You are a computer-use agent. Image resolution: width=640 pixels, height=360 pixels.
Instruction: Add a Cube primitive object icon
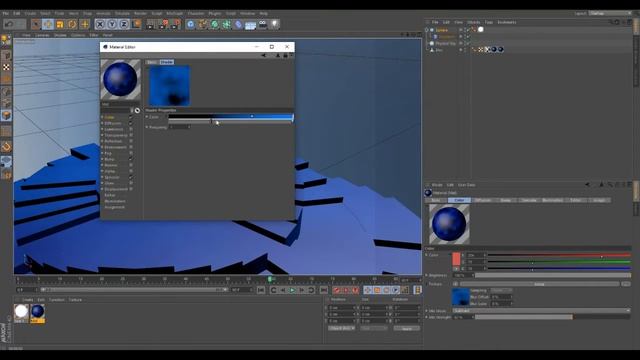(x=191, y=24)
